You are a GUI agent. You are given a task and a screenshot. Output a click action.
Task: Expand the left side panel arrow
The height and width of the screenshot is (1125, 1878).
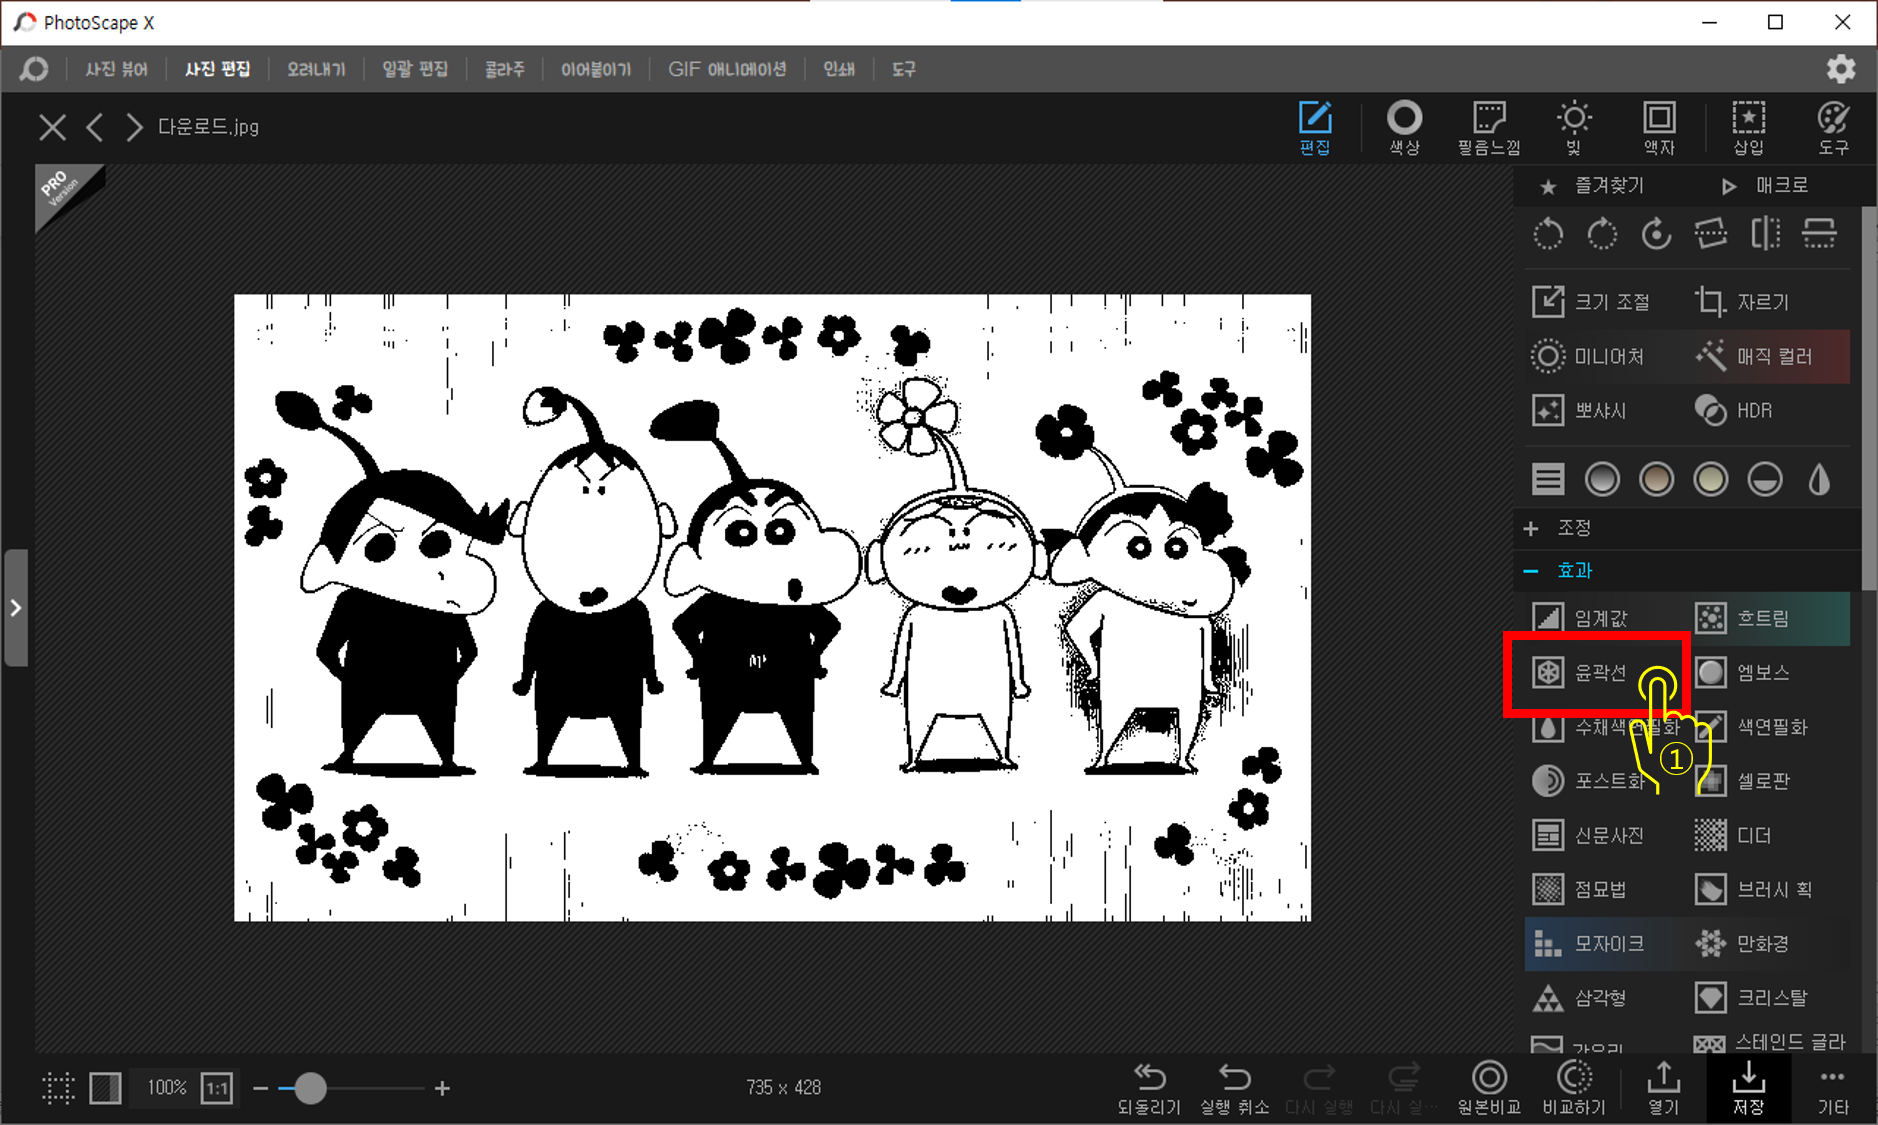(15, 607)
